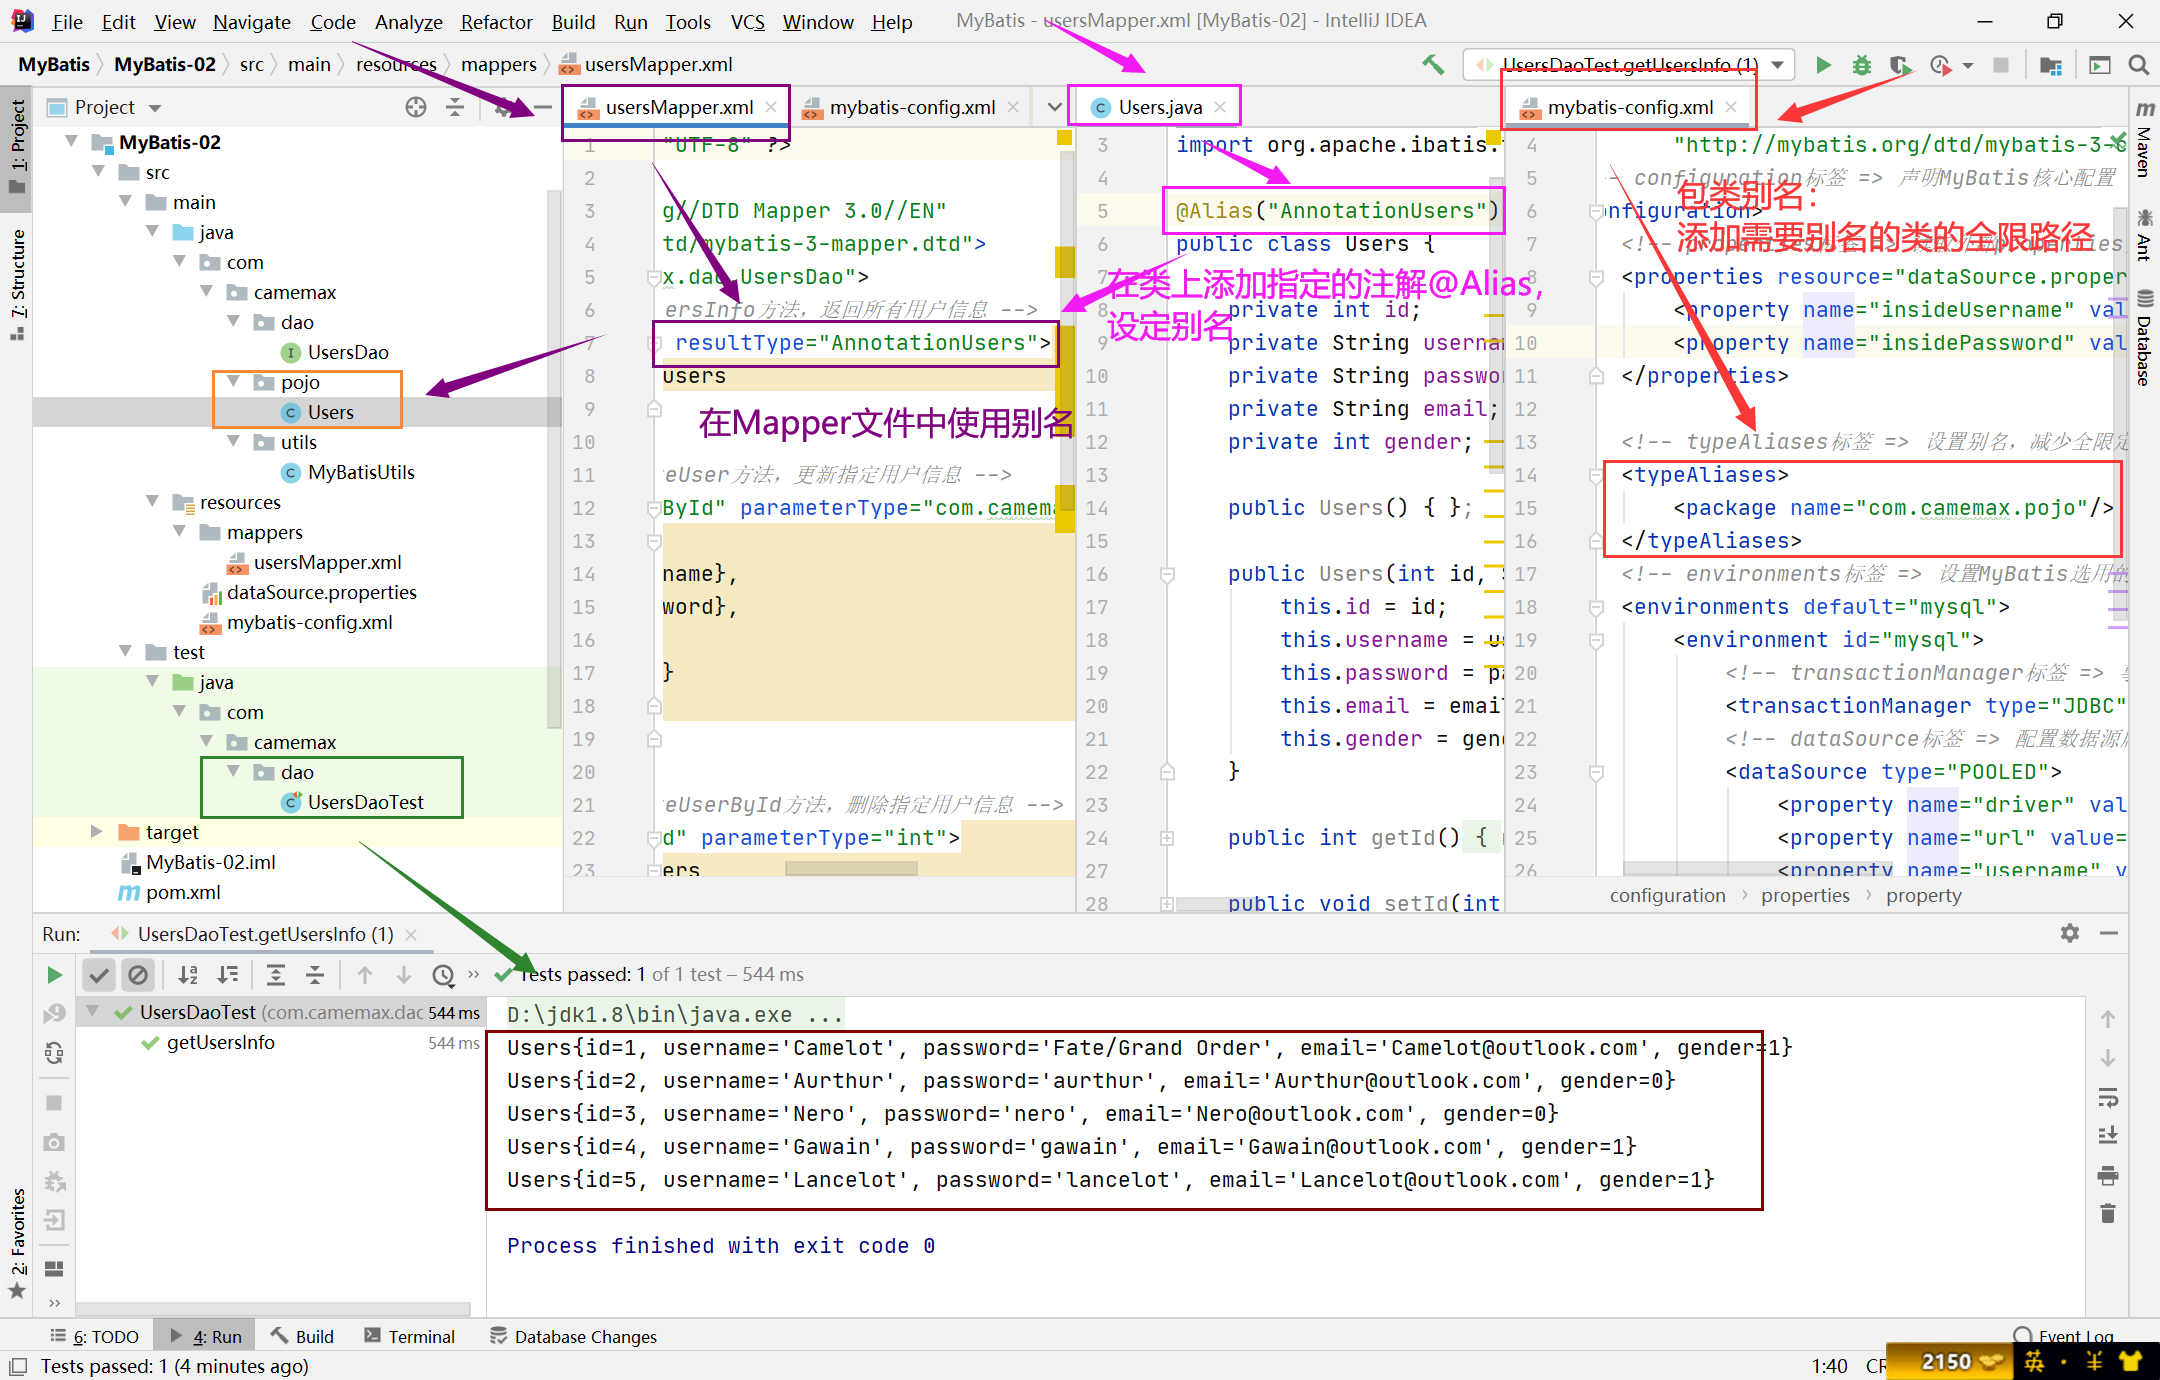Open test history clock icon
Screen dimensions: 2160x1380
point(443,974)
